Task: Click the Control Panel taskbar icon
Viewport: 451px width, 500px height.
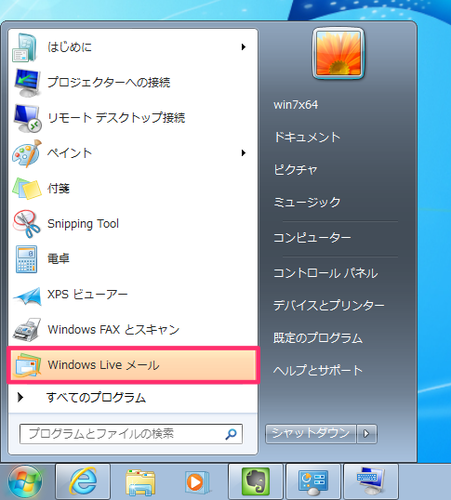Action: click(313, 481)
